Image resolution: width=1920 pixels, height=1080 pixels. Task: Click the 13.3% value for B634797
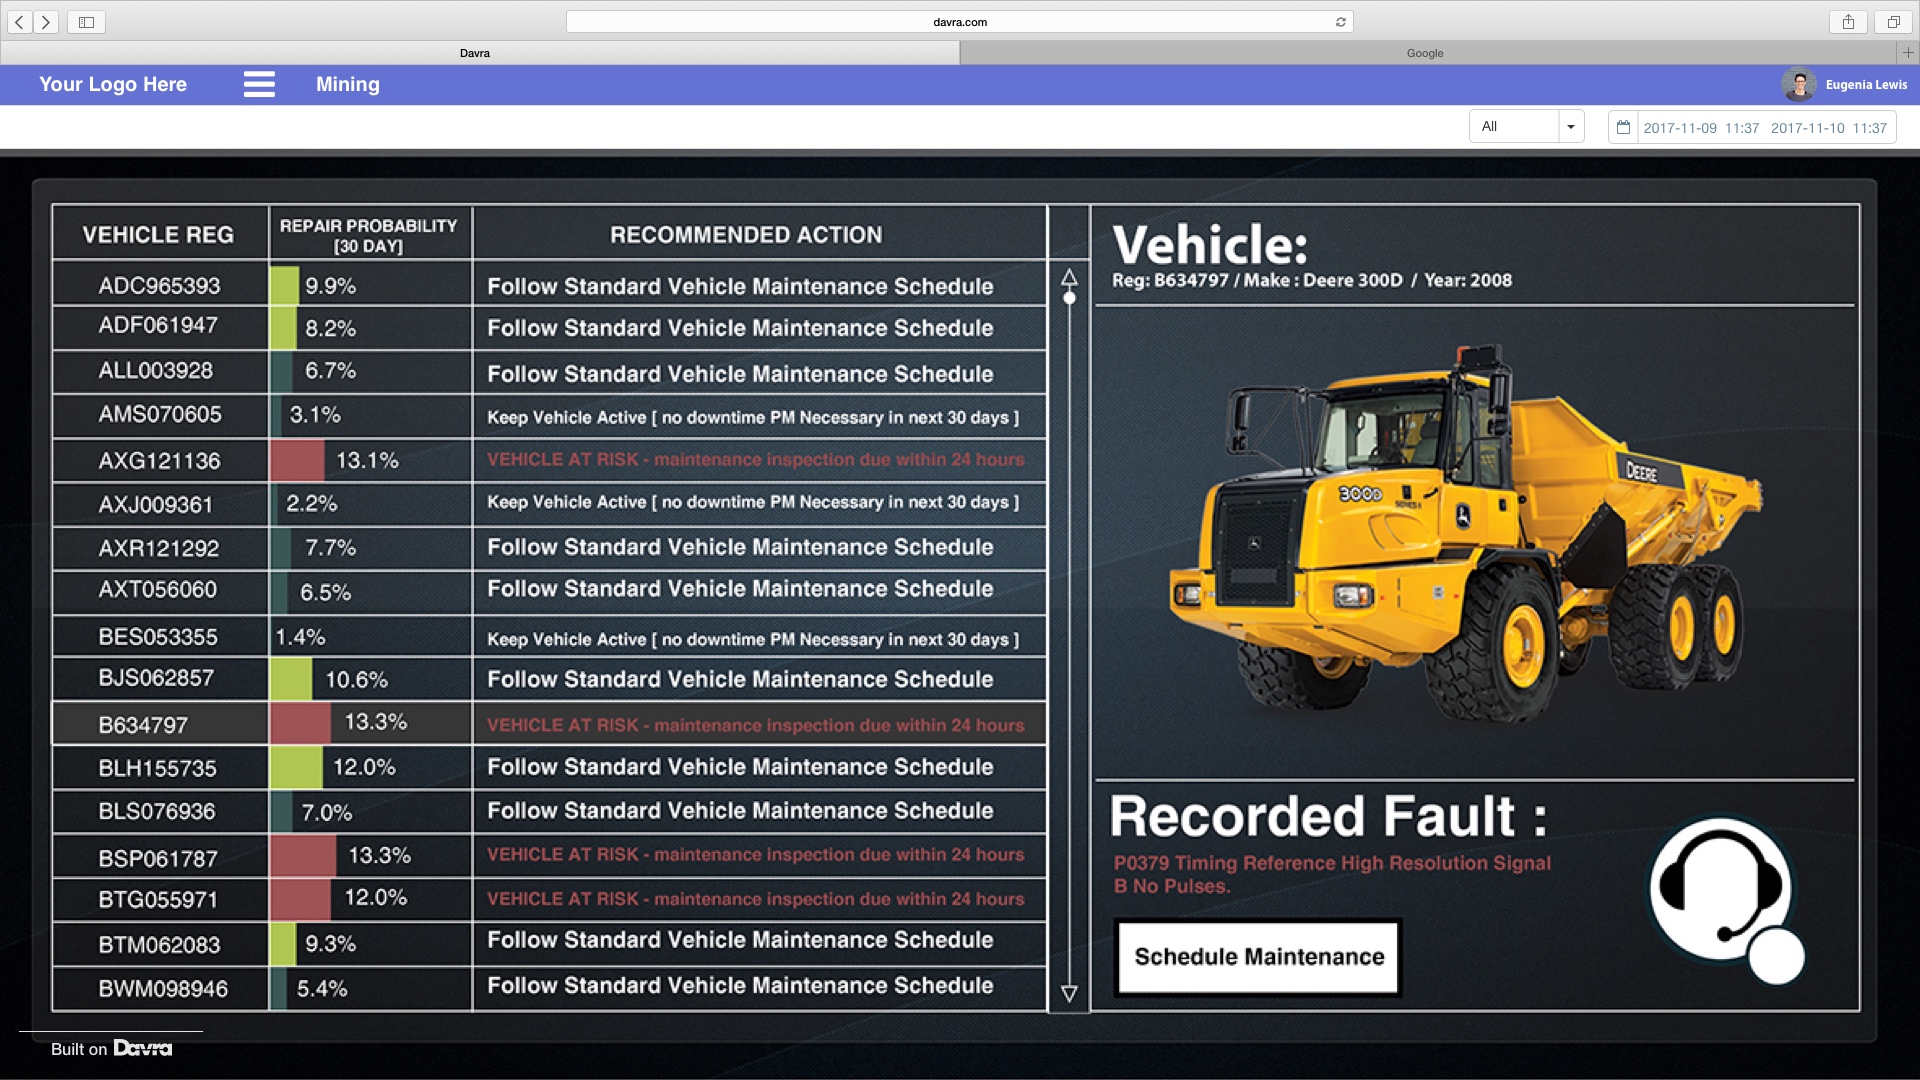point(376,722)
